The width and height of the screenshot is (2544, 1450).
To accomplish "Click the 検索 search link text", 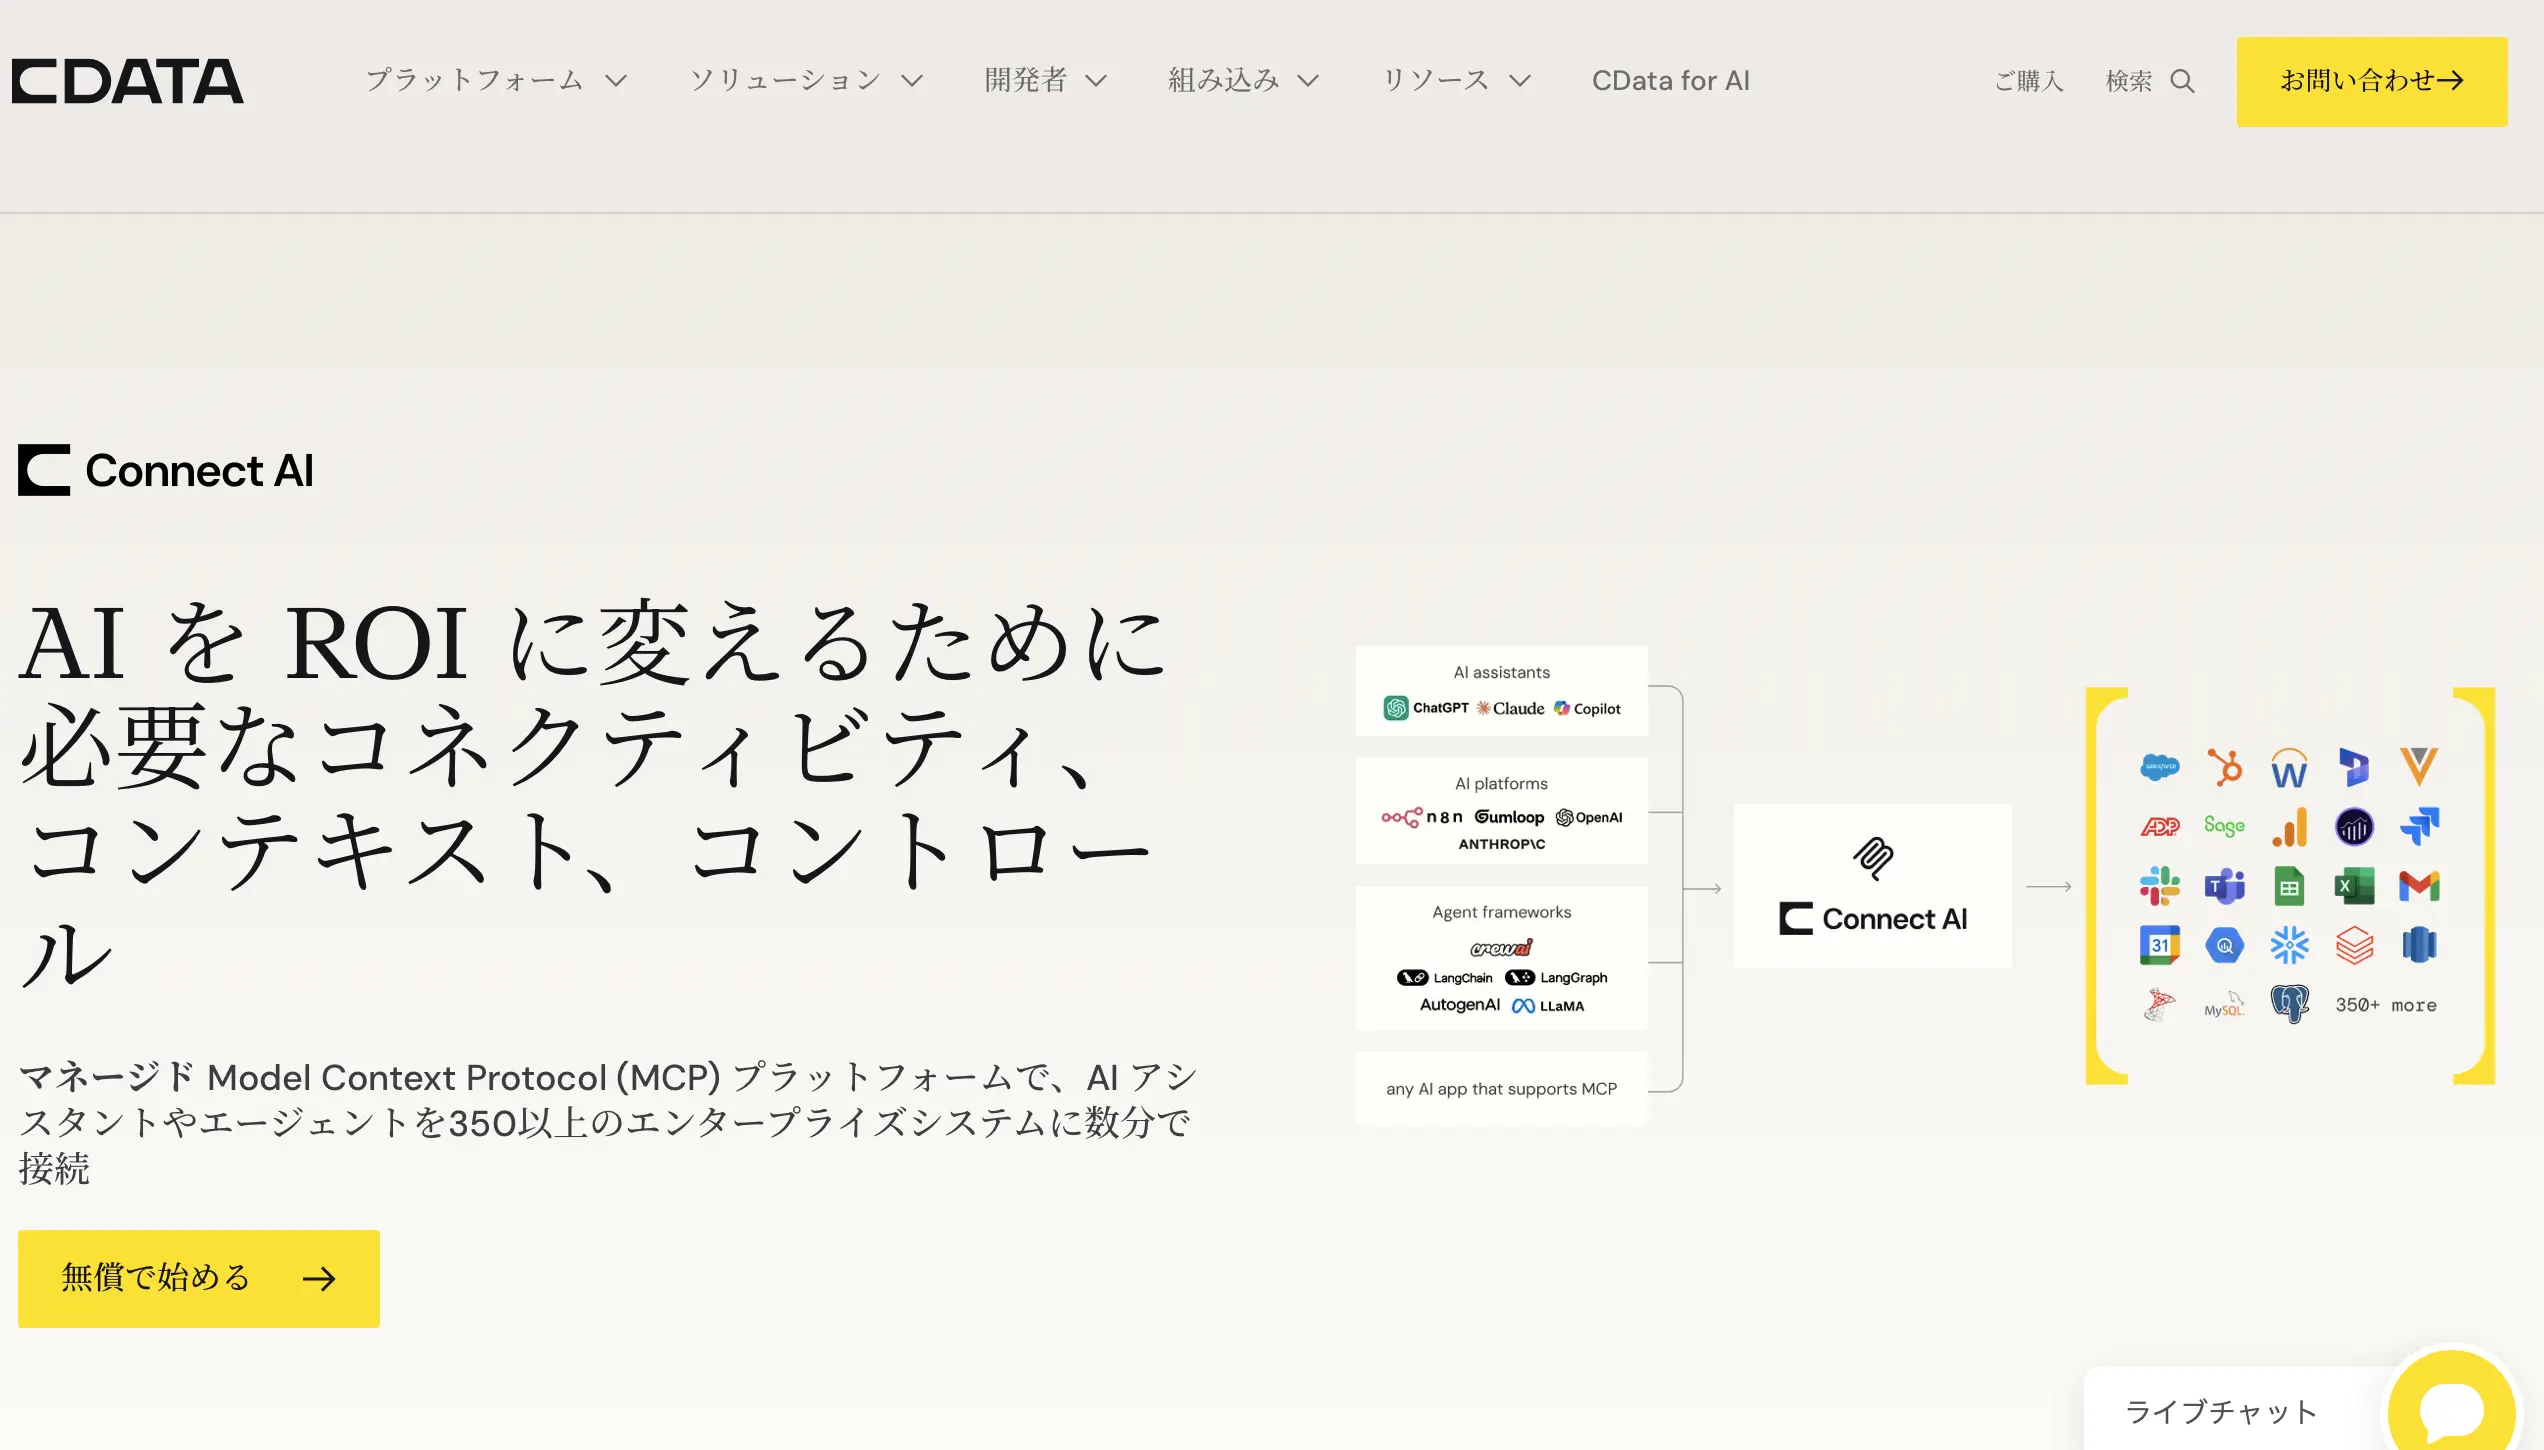I will coord(2129,81).
